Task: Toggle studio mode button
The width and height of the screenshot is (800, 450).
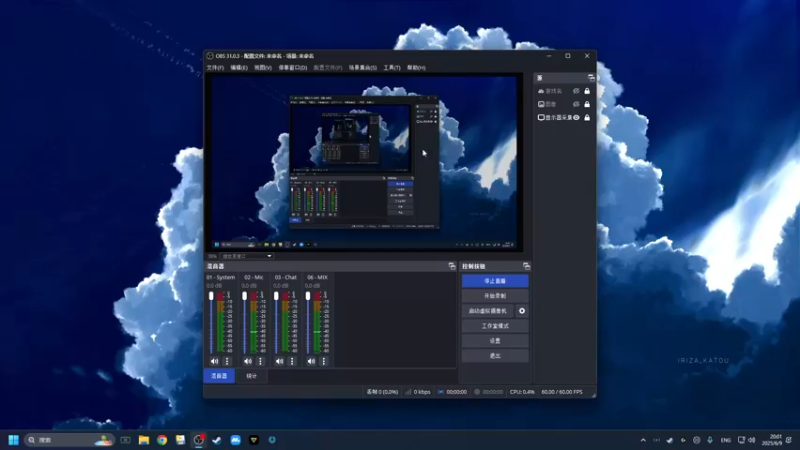Action: click(x=495, y=326)
